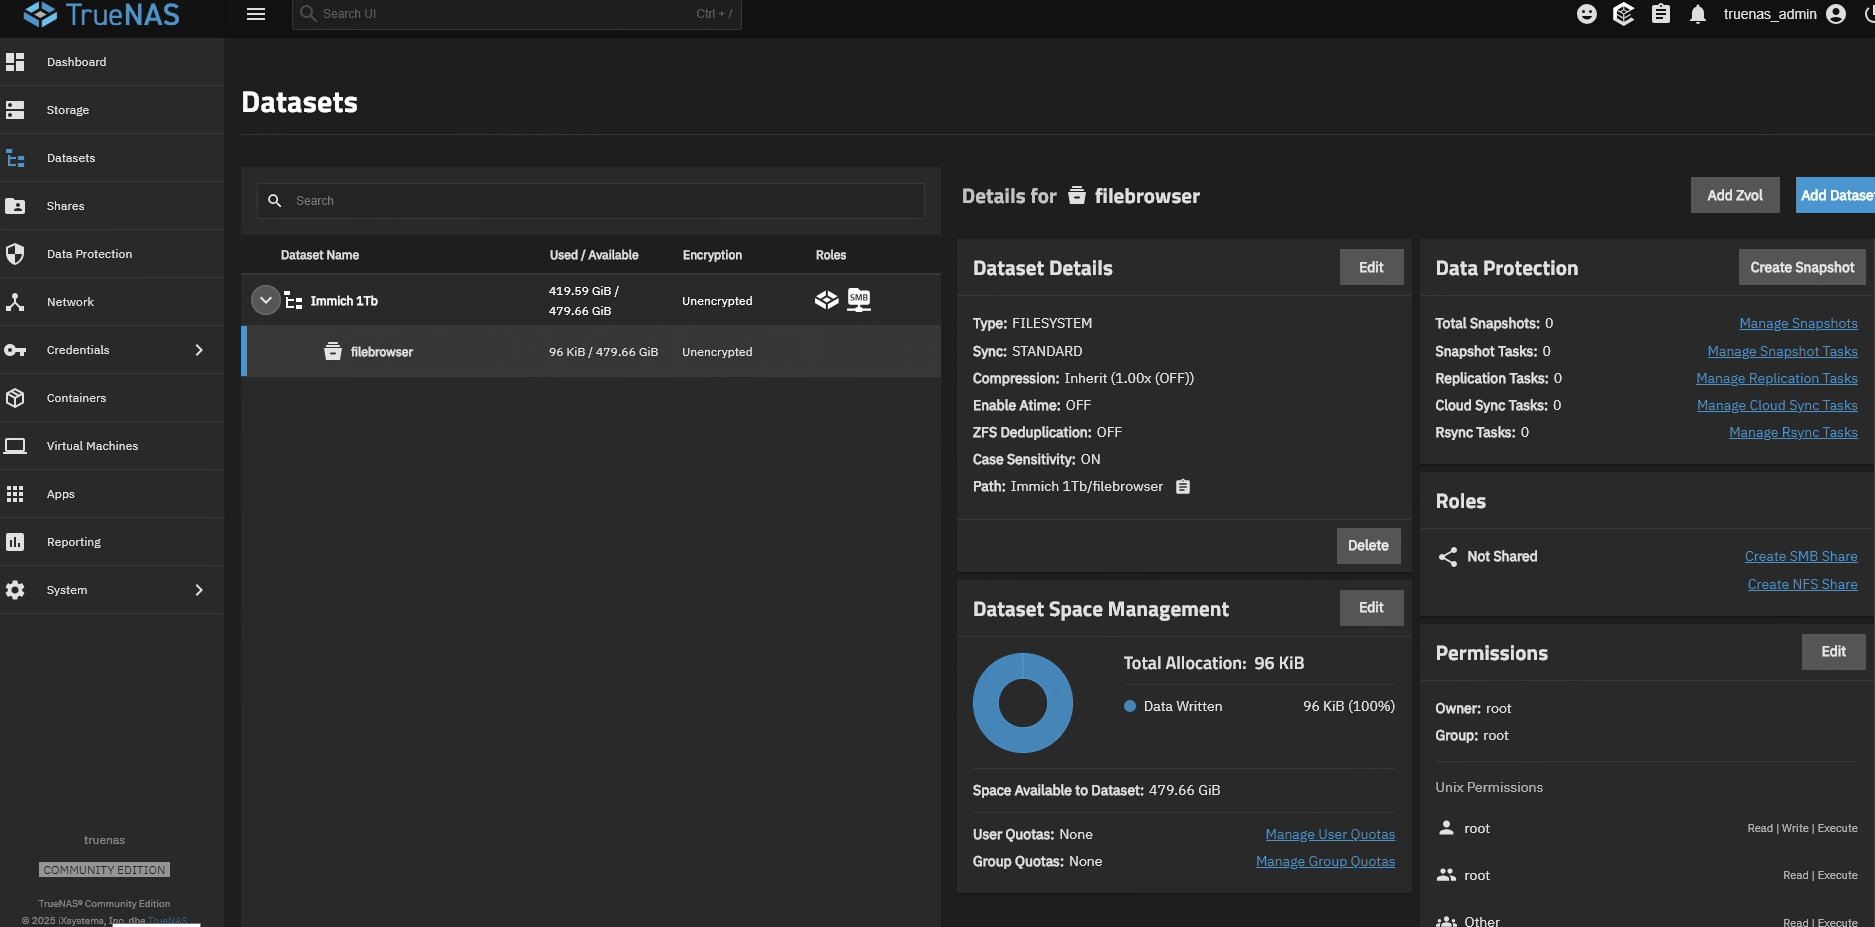Open the Storage page from sidebar
The height and width of the screenshot is (927, 1875).
(68, 110)
